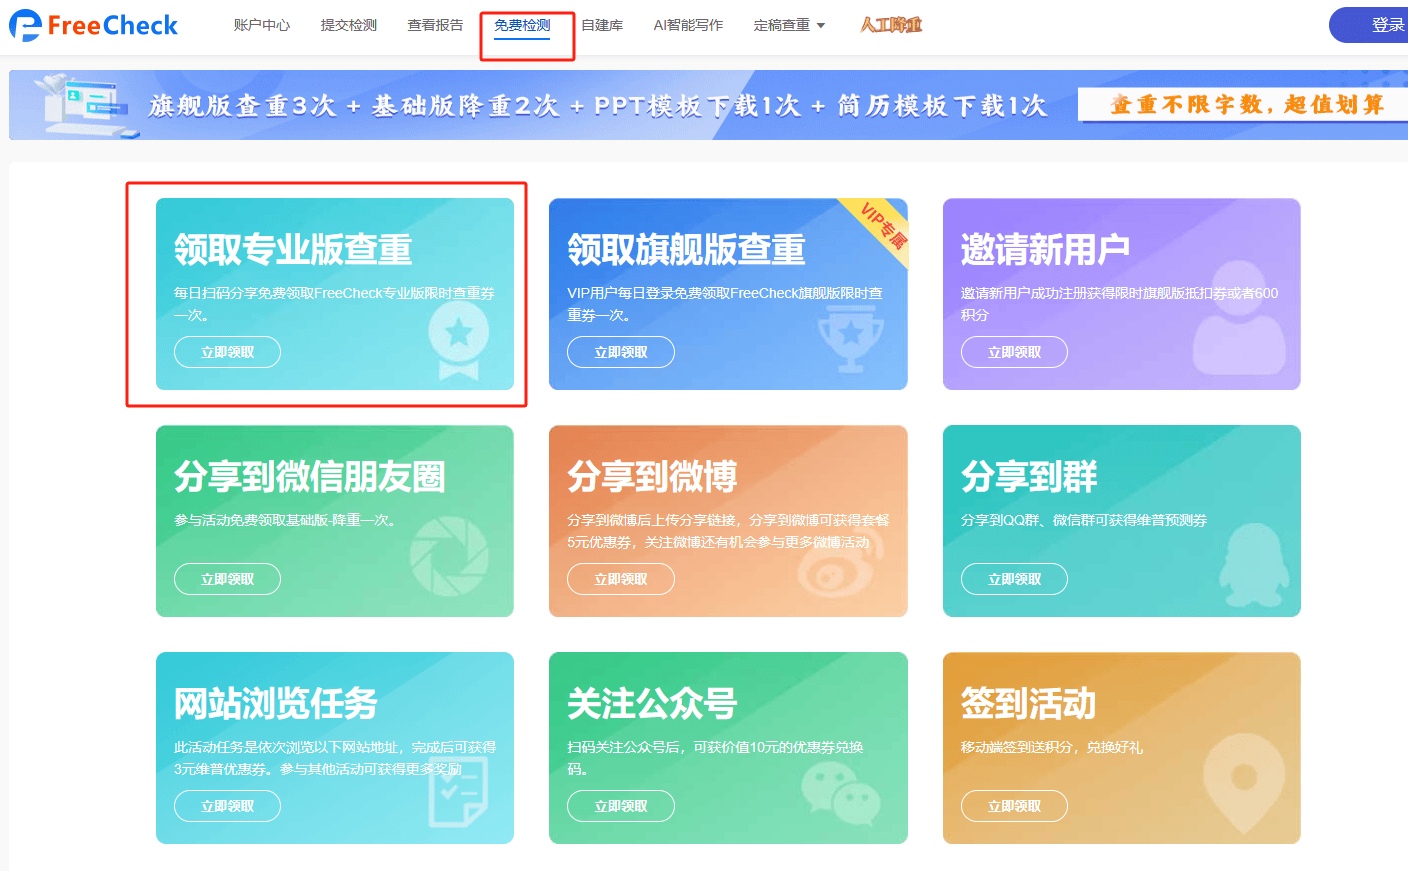Click the camera shutter icon on 朋友圈 card
Viewport: 1408px width, 871px height.
click(x=449, y=557)
